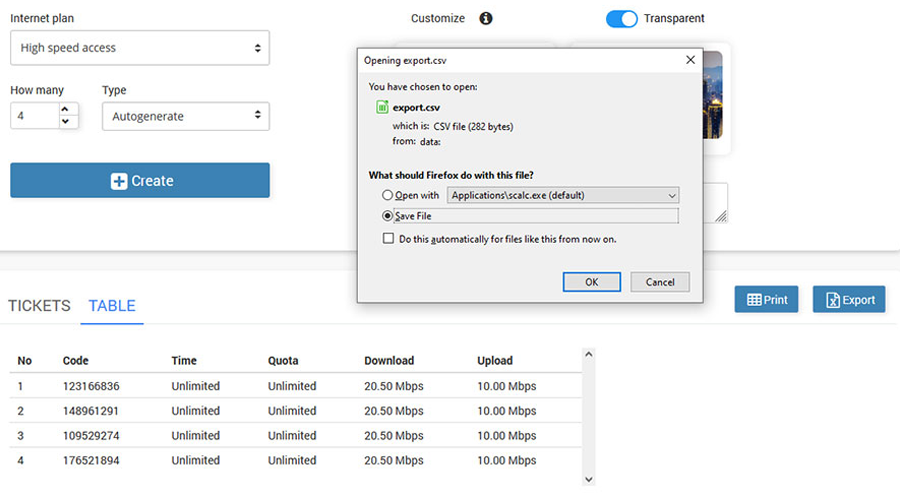Cancel the file download dialog
This screenshot has height=498, width=900.
coord(660,282)
